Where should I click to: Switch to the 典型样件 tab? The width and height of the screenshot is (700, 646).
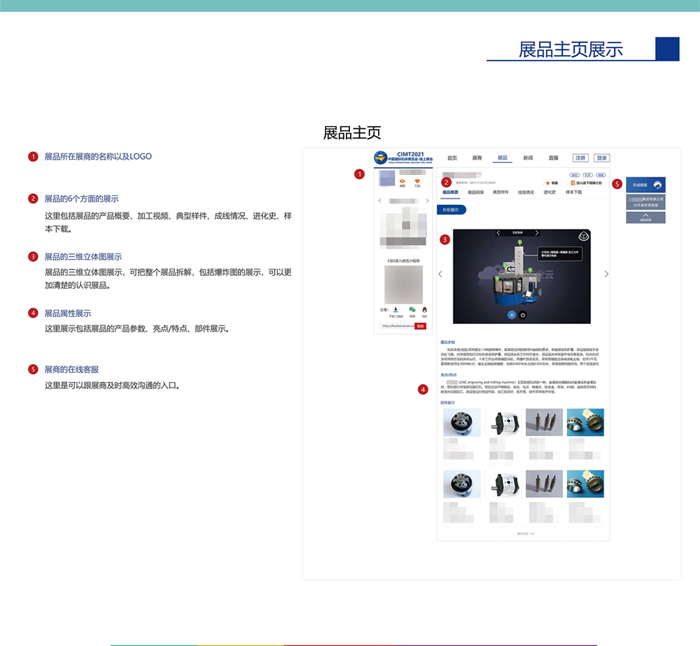coord(500,192)
